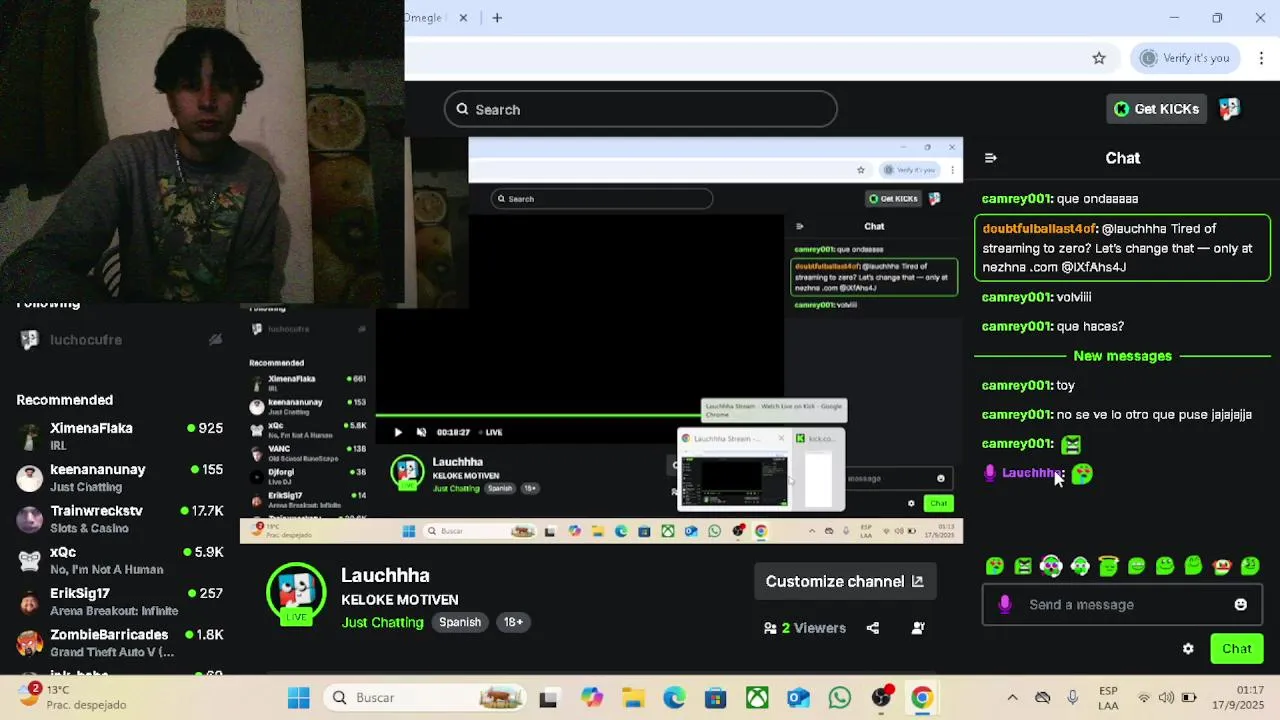Click Verify it's you profile chip
The image size is (1280, 720).
1185,58
